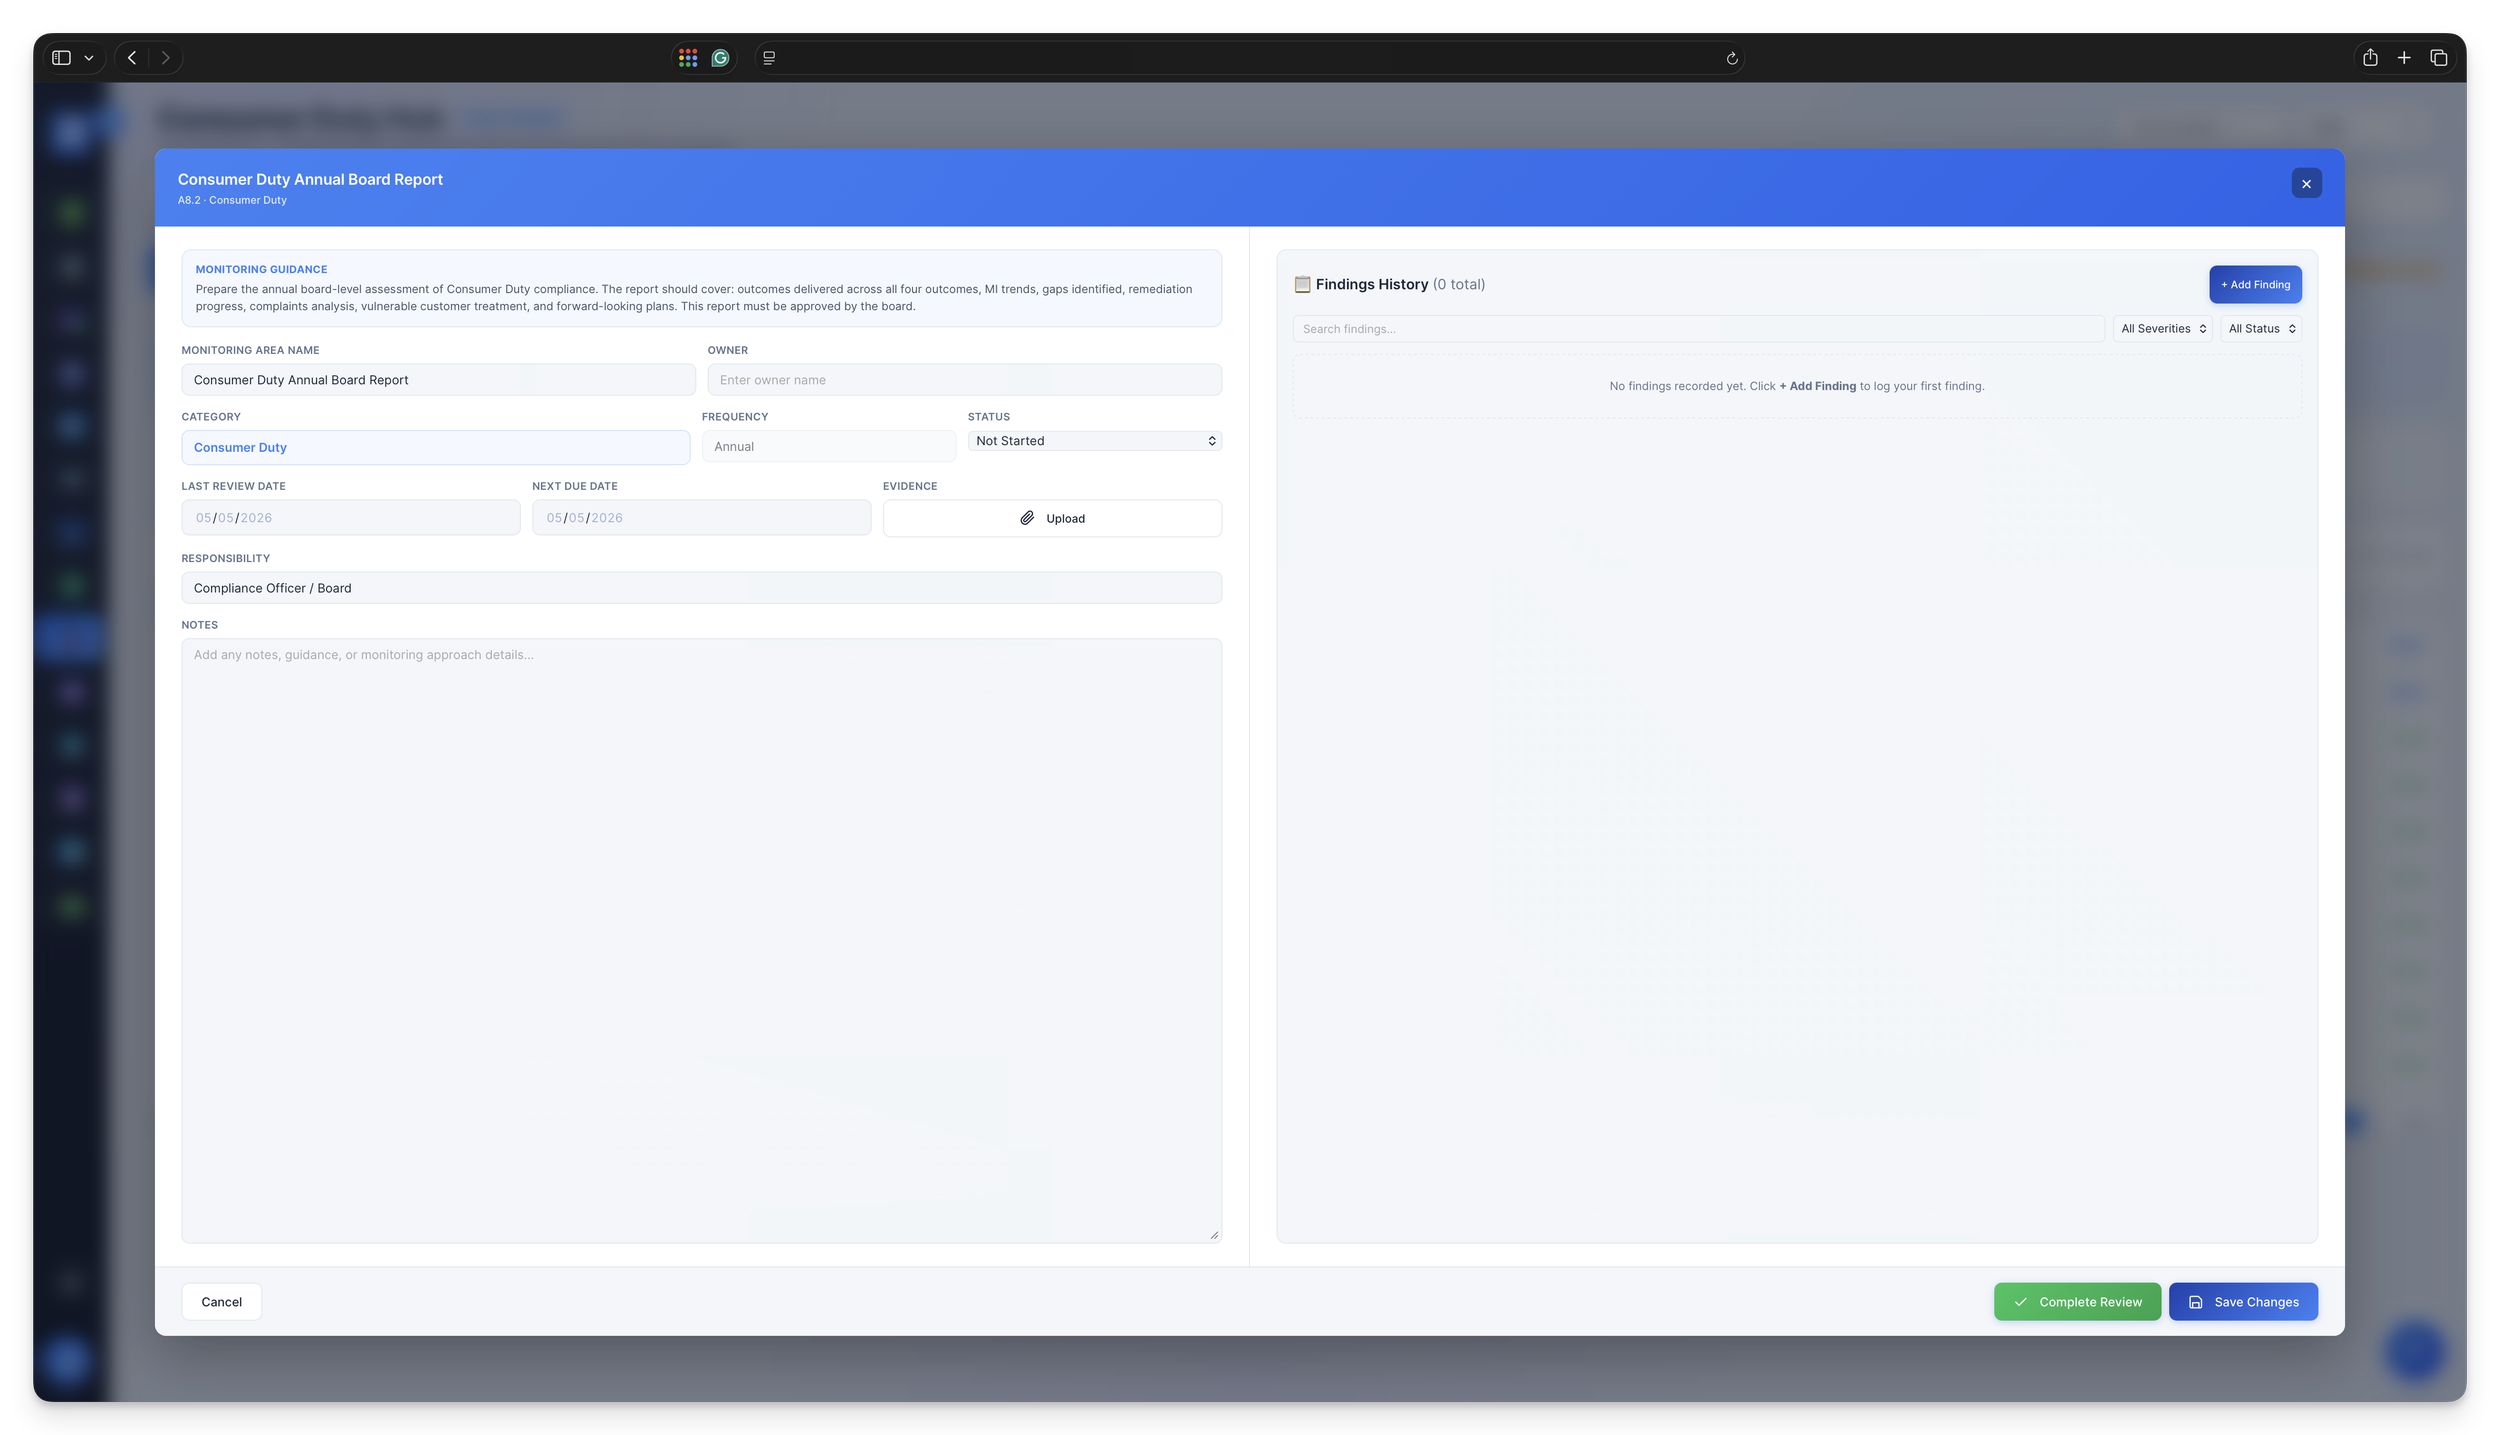Click the blurred chat bubble behind dialog
This screenshot has height=1435, width=2500.
point(2415,1352)
